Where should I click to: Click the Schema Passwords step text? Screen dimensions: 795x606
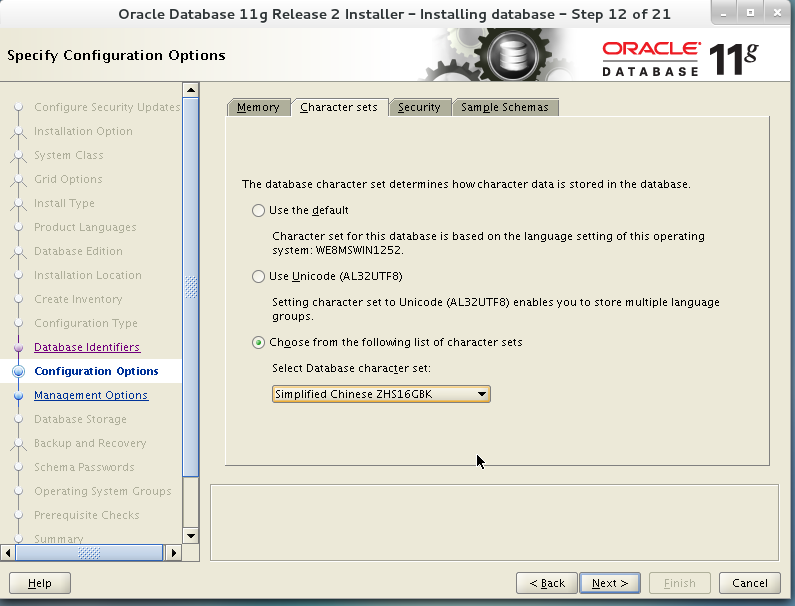[84, 467]
